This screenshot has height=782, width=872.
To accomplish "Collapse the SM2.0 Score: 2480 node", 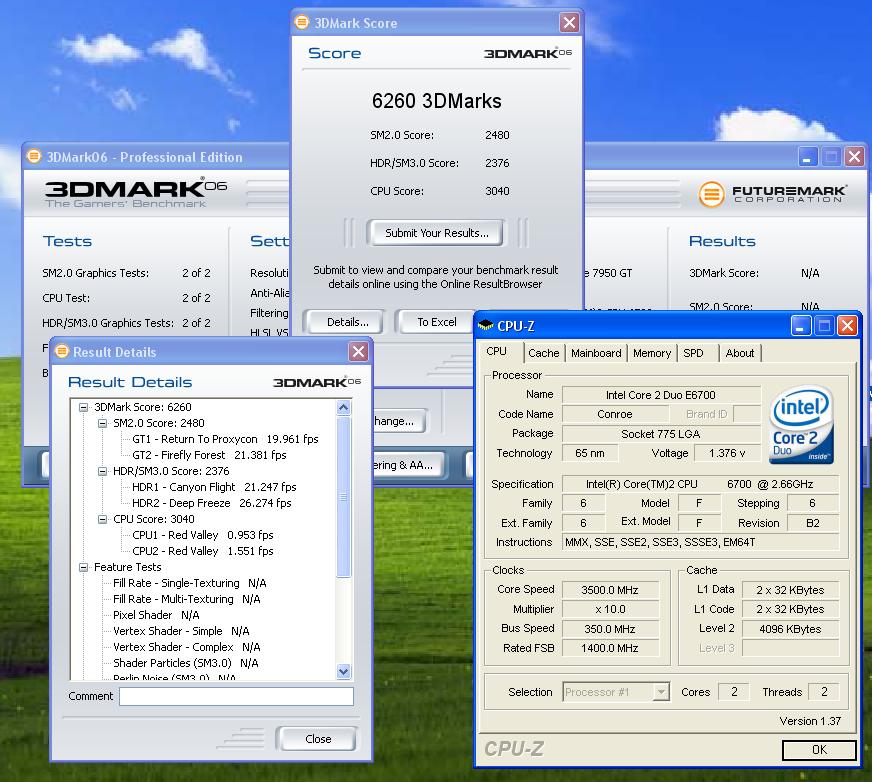I will point(102,423).
